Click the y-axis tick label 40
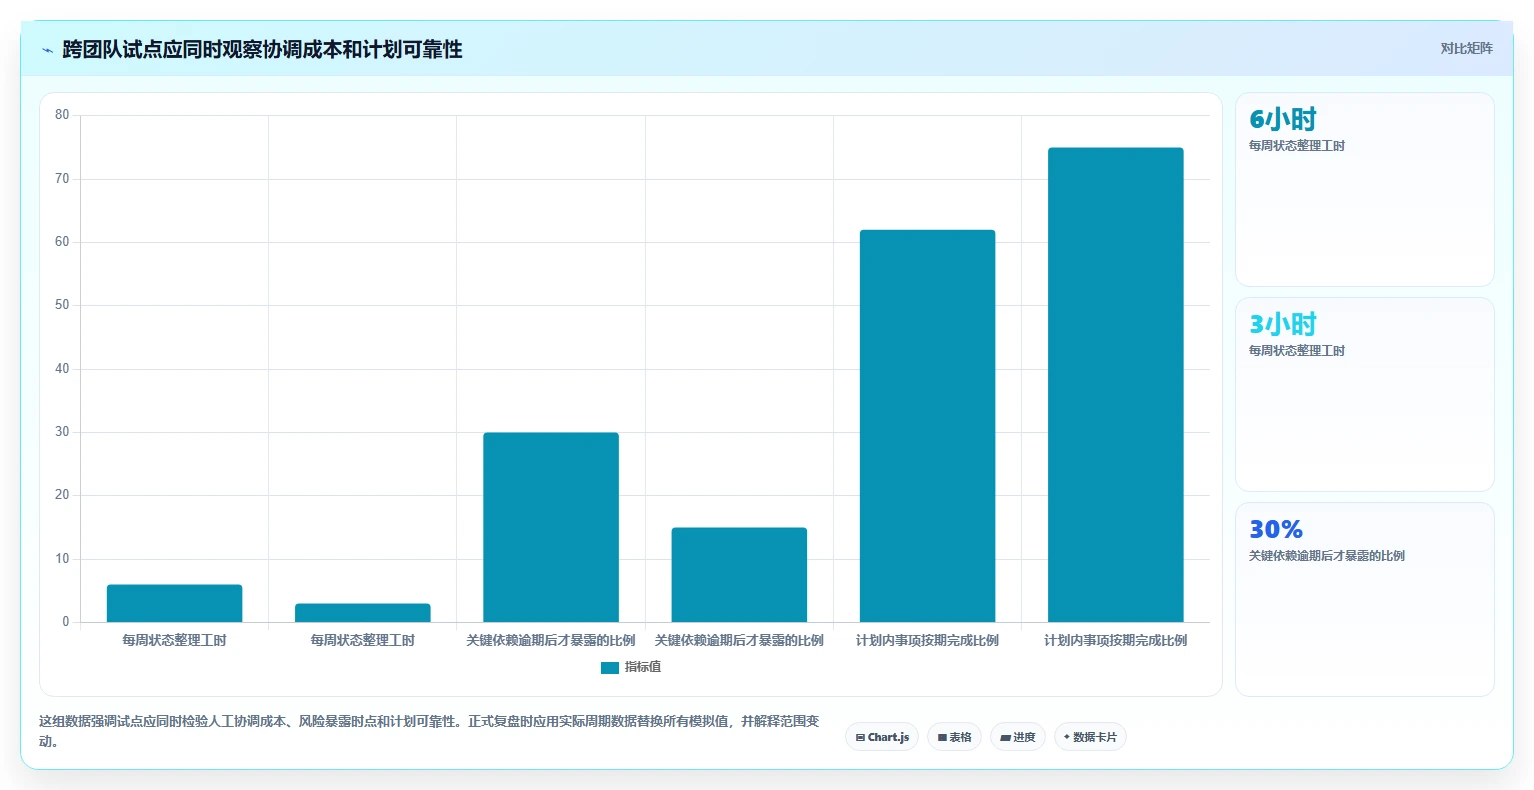The height and width of the screenshot is (790, 1534). coord(62,368)
